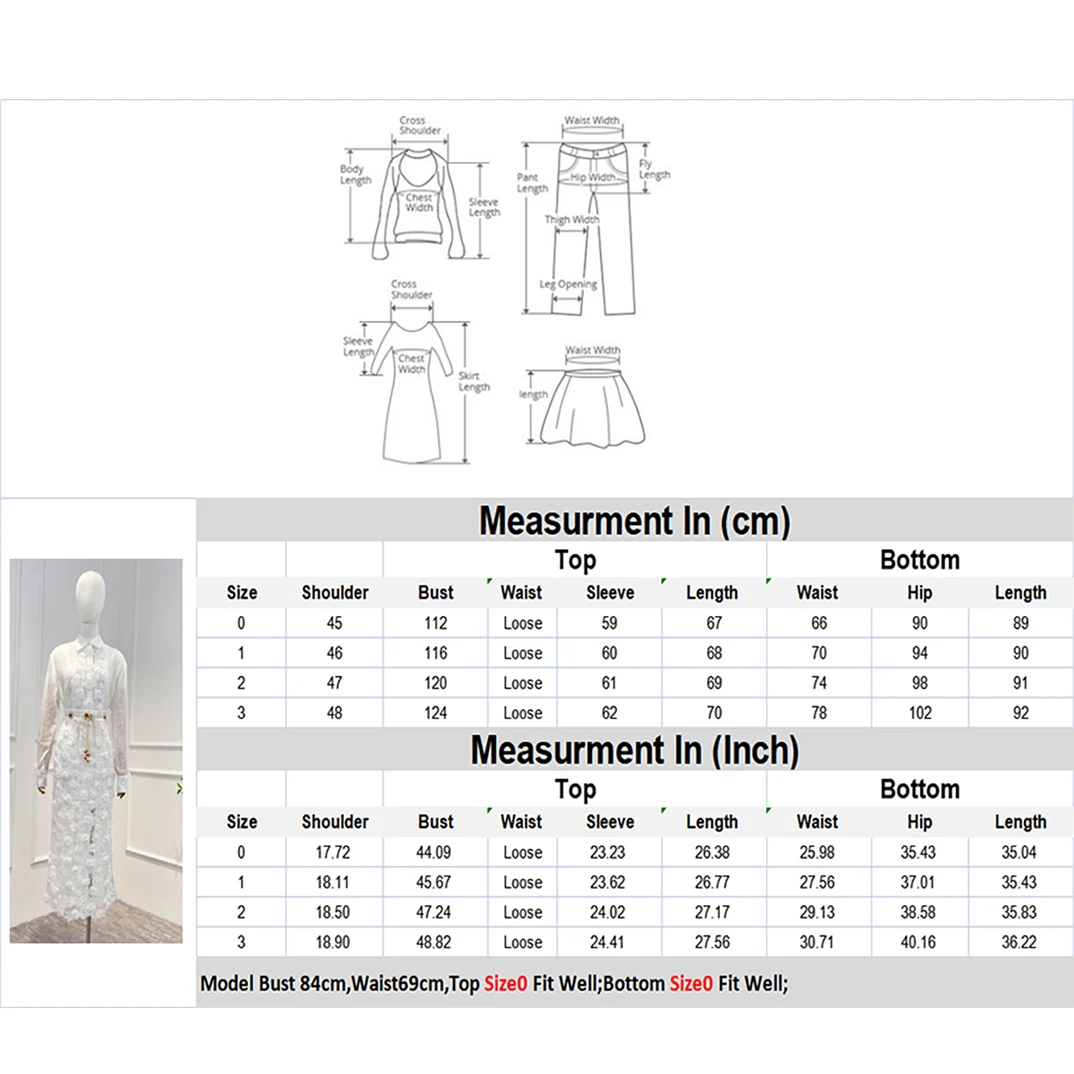Viewport: 1074px width, 1074px height.
Task: Click the 'Leg Opening' label on pants diagram
Action: coord(568,284)
